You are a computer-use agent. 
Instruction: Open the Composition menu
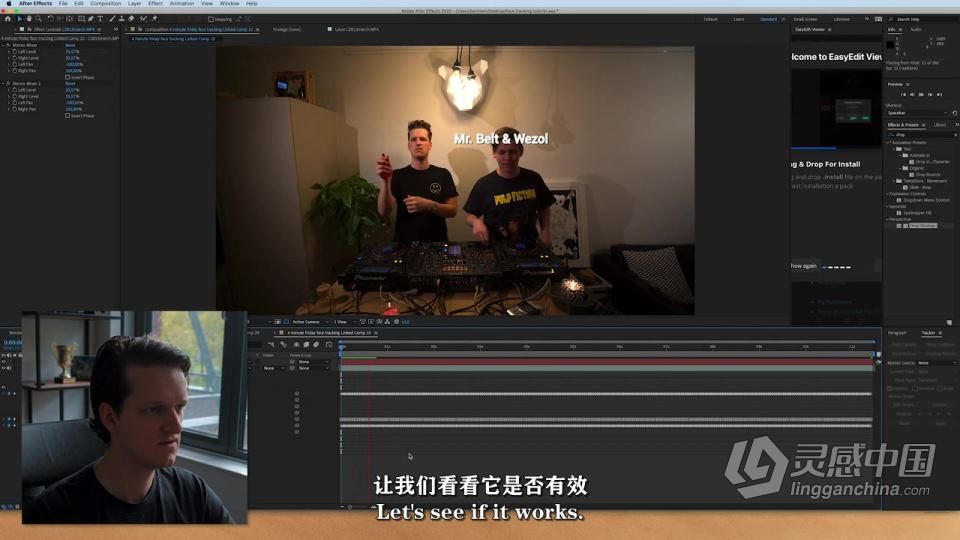pos(105,4)
